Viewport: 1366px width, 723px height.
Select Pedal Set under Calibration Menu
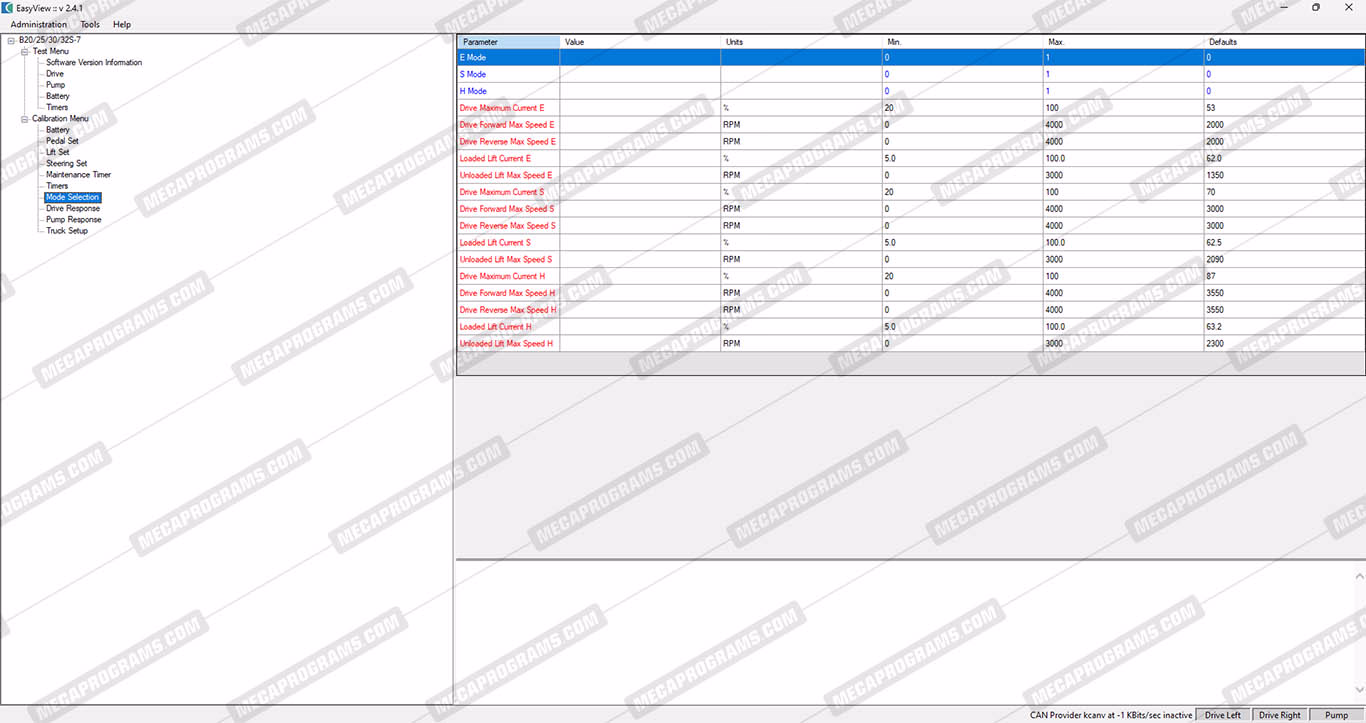click(62, 141)
